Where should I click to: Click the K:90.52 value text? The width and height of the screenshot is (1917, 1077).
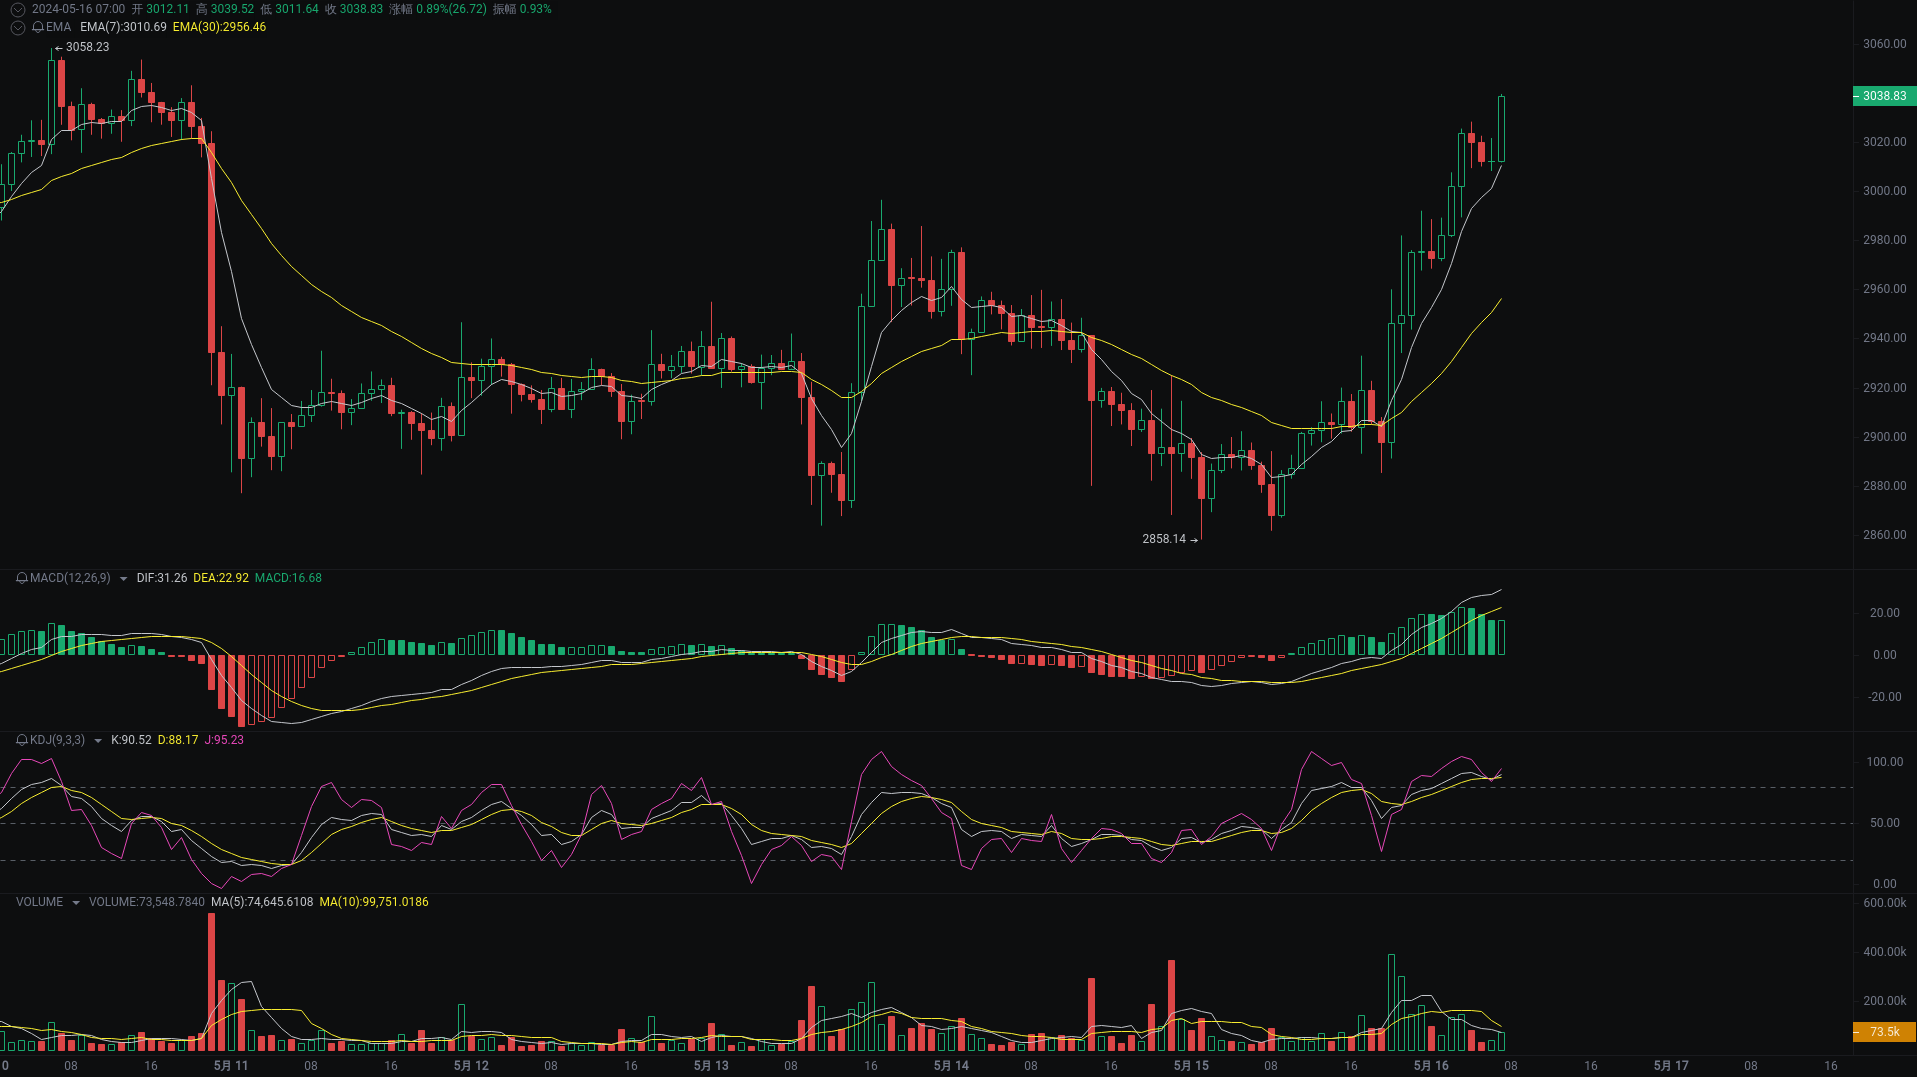pos(129,740)
